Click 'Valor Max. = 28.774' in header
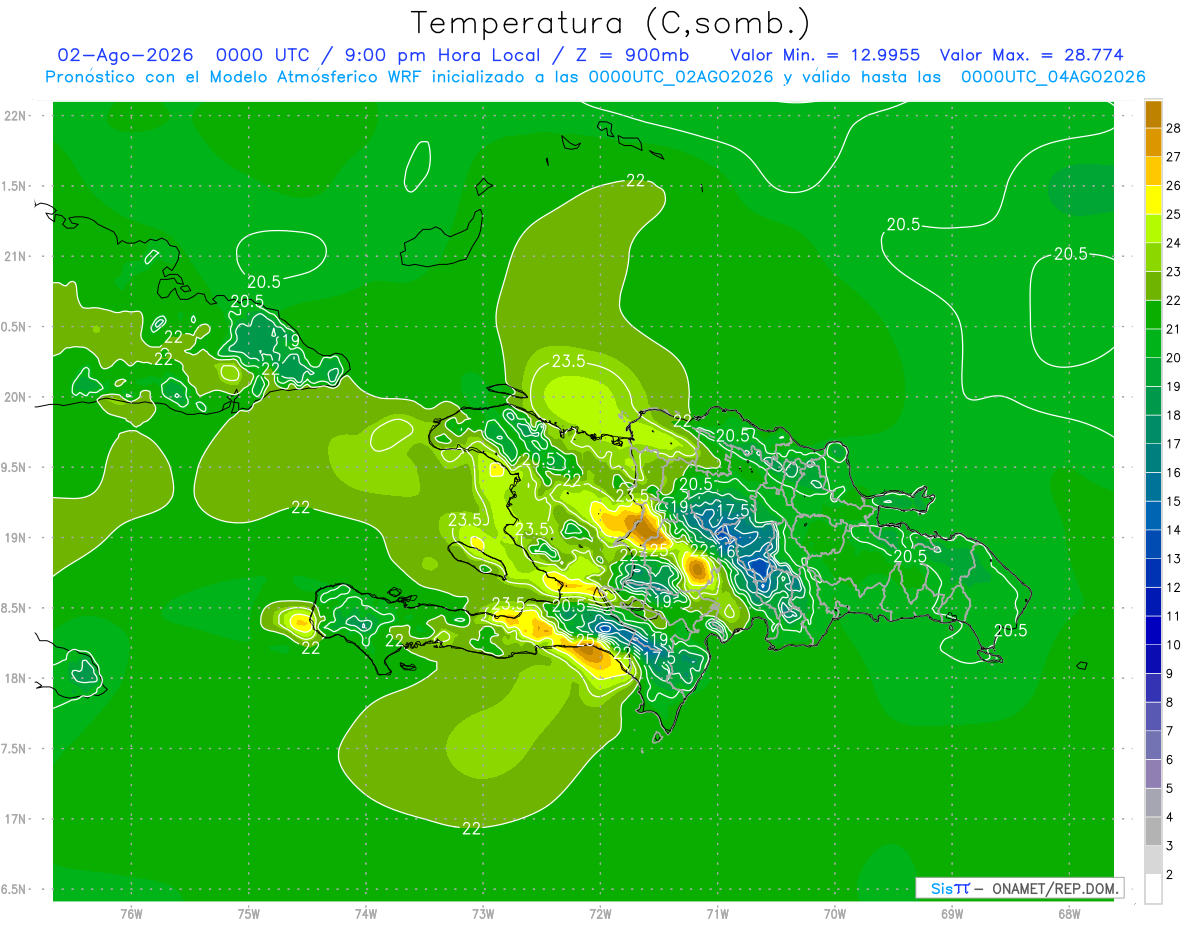Viewport: 1200px width, 927px height. pos(1032,56)
